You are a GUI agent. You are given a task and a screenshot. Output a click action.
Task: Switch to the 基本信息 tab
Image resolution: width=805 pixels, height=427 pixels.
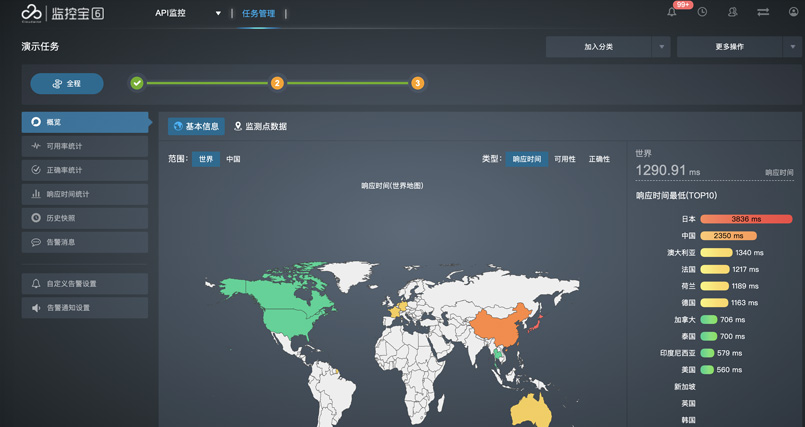tap(196, 126)
